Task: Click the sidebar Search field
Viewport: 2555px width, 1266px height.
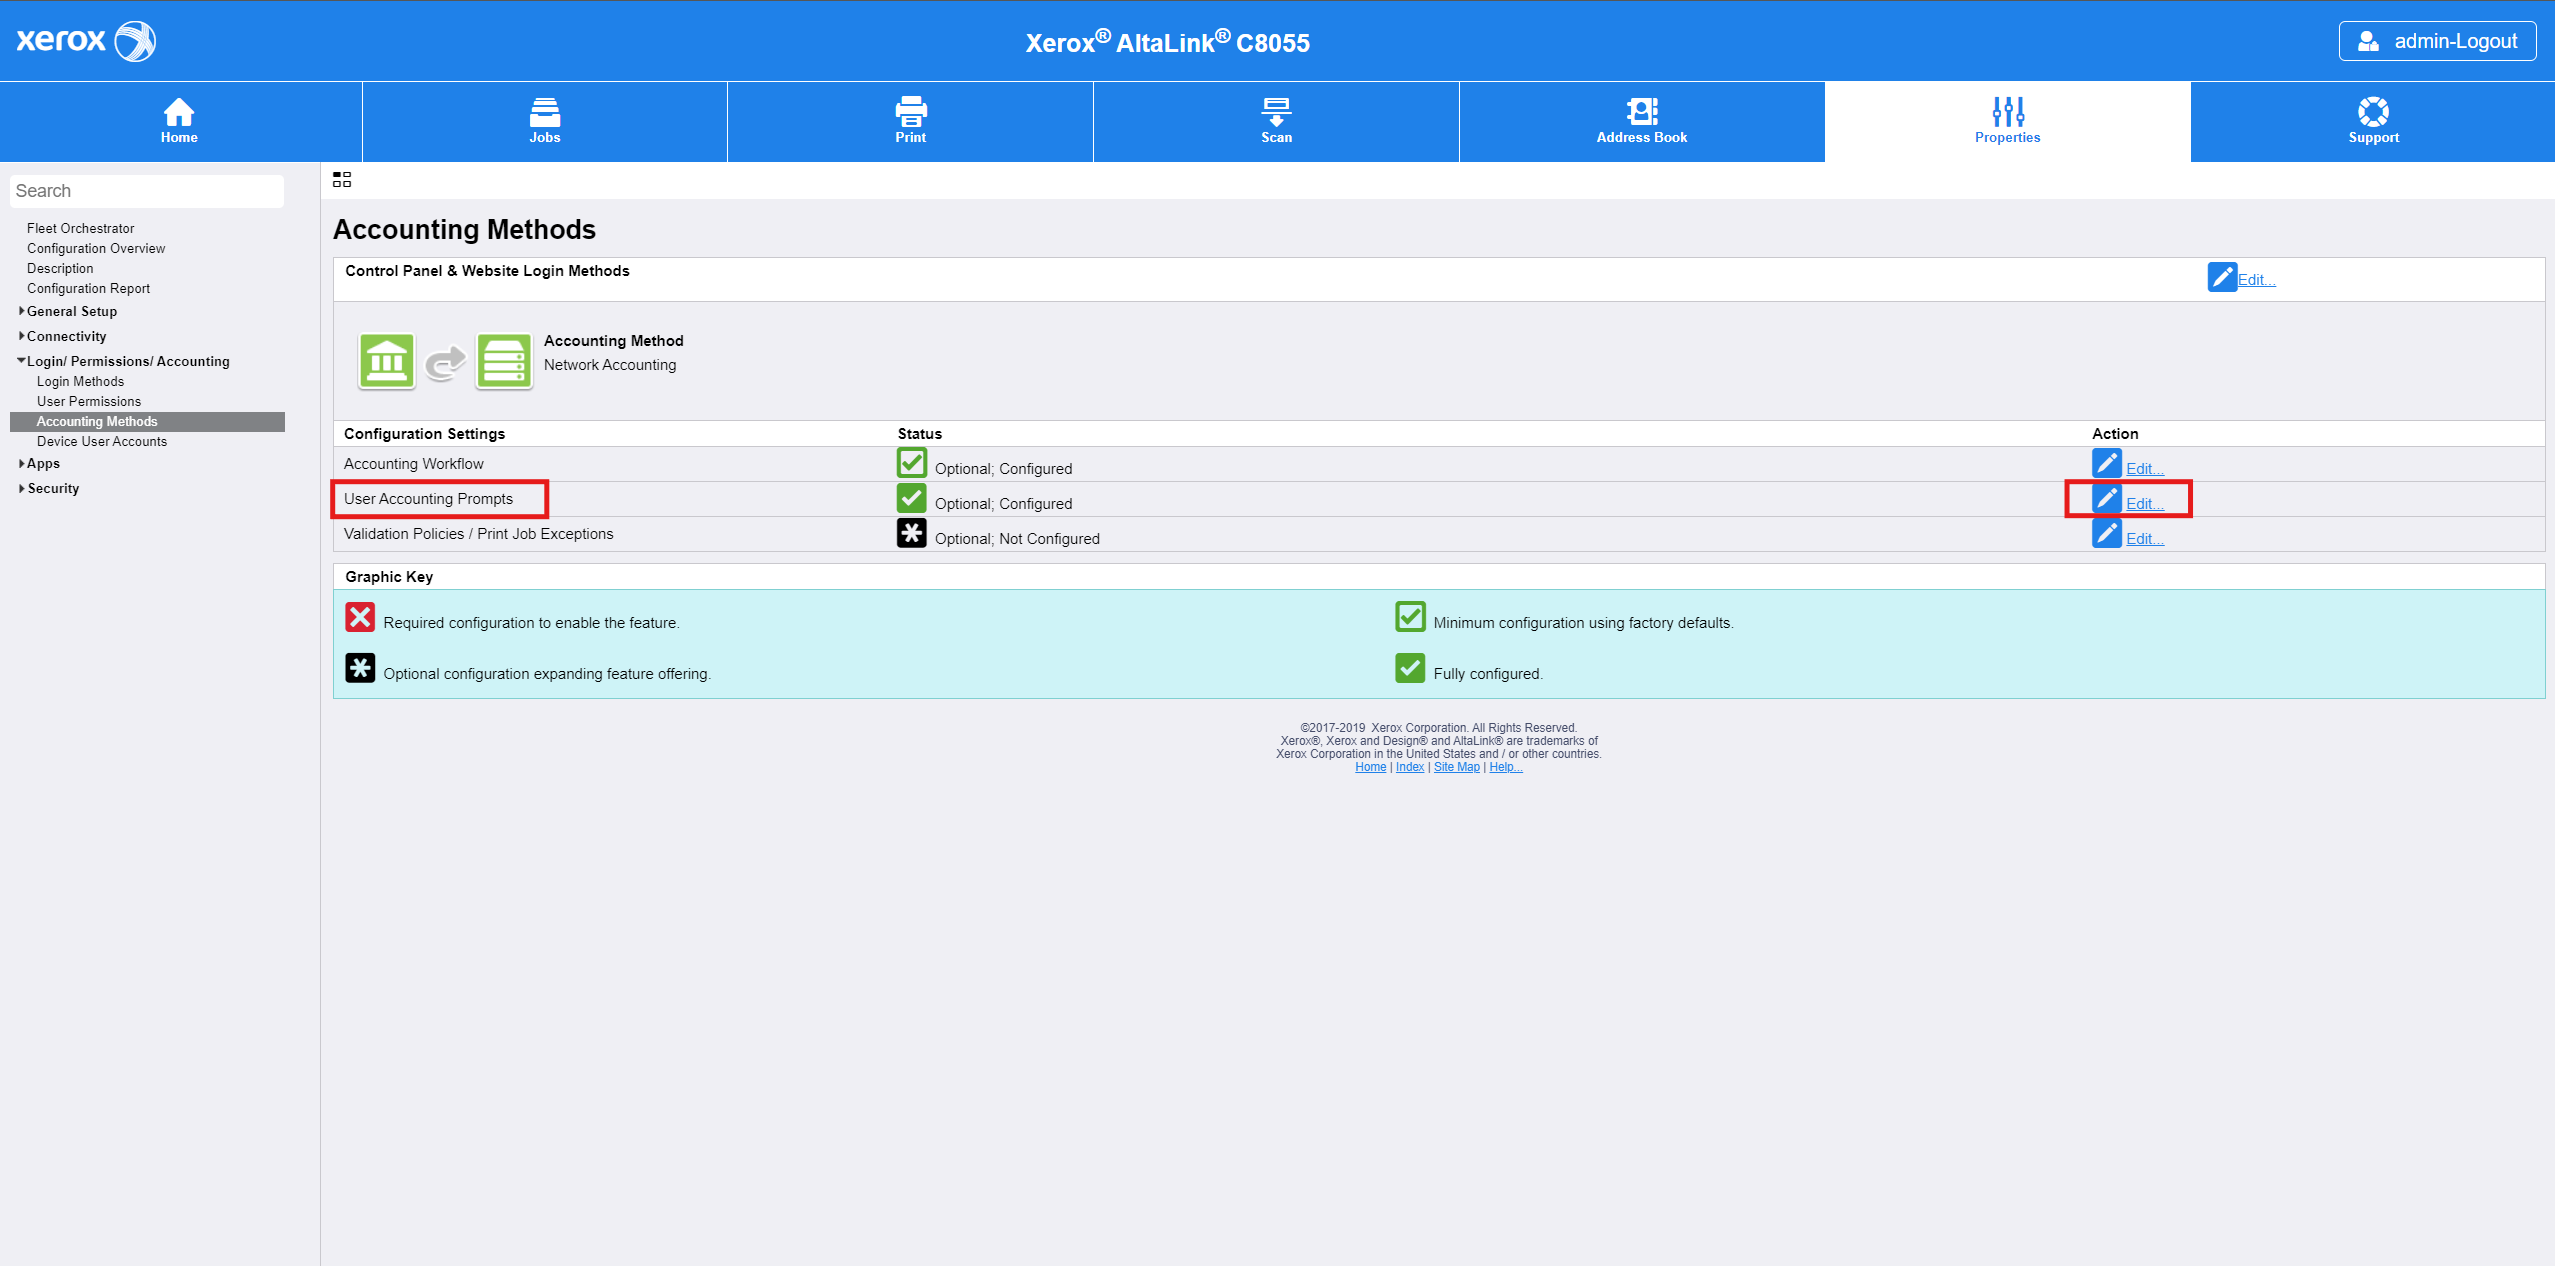Action: pos(147,191)
